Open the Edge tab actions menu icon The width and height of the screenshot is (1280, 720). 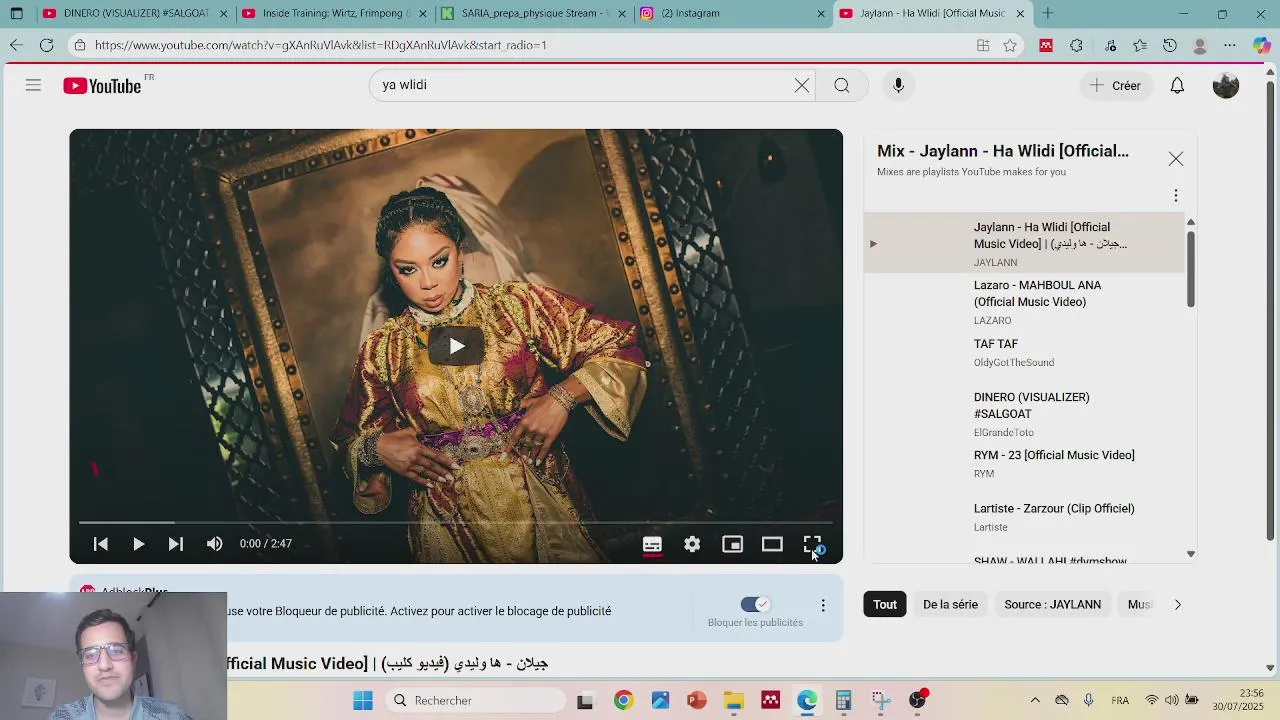click(x=16, y=14)
